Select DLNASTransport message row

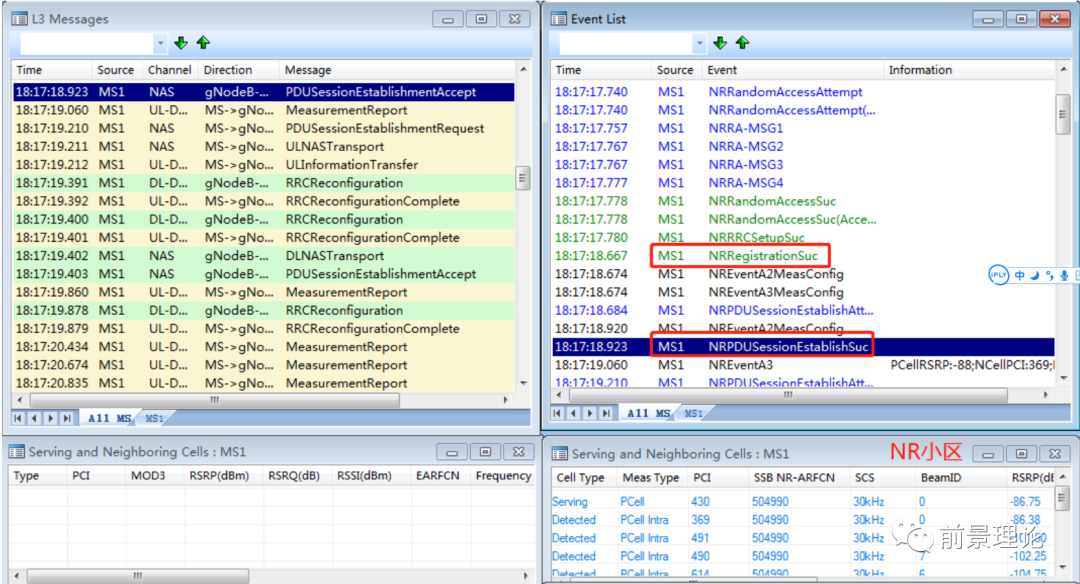pos(264,256)
